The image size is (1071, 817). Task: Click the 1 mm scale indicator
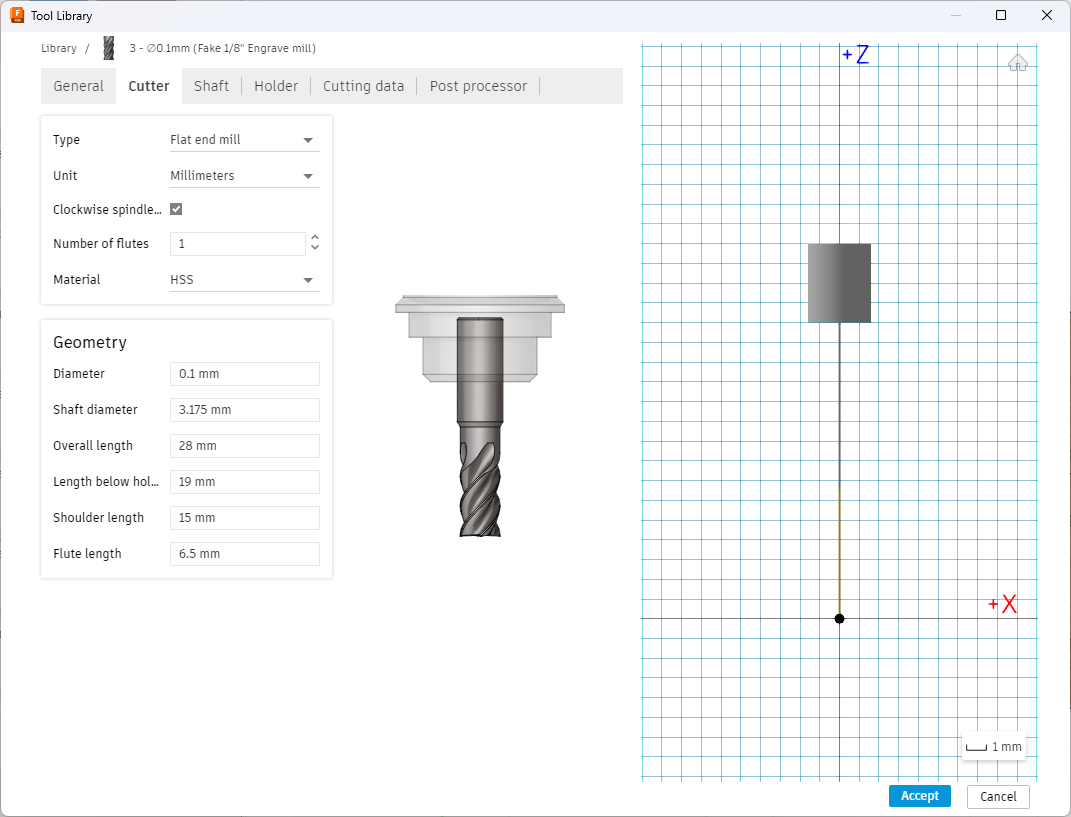[x=994, y=747]
